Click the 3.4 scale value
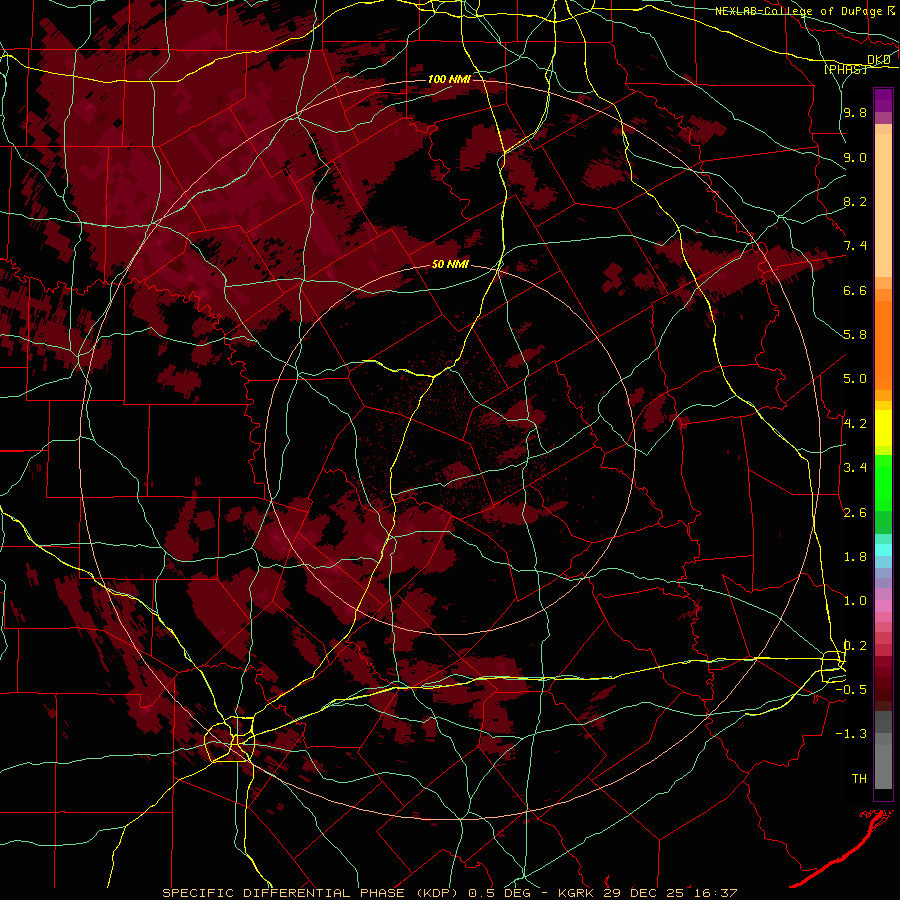Screen dimensions: 900x900 [x=855, y=468]
